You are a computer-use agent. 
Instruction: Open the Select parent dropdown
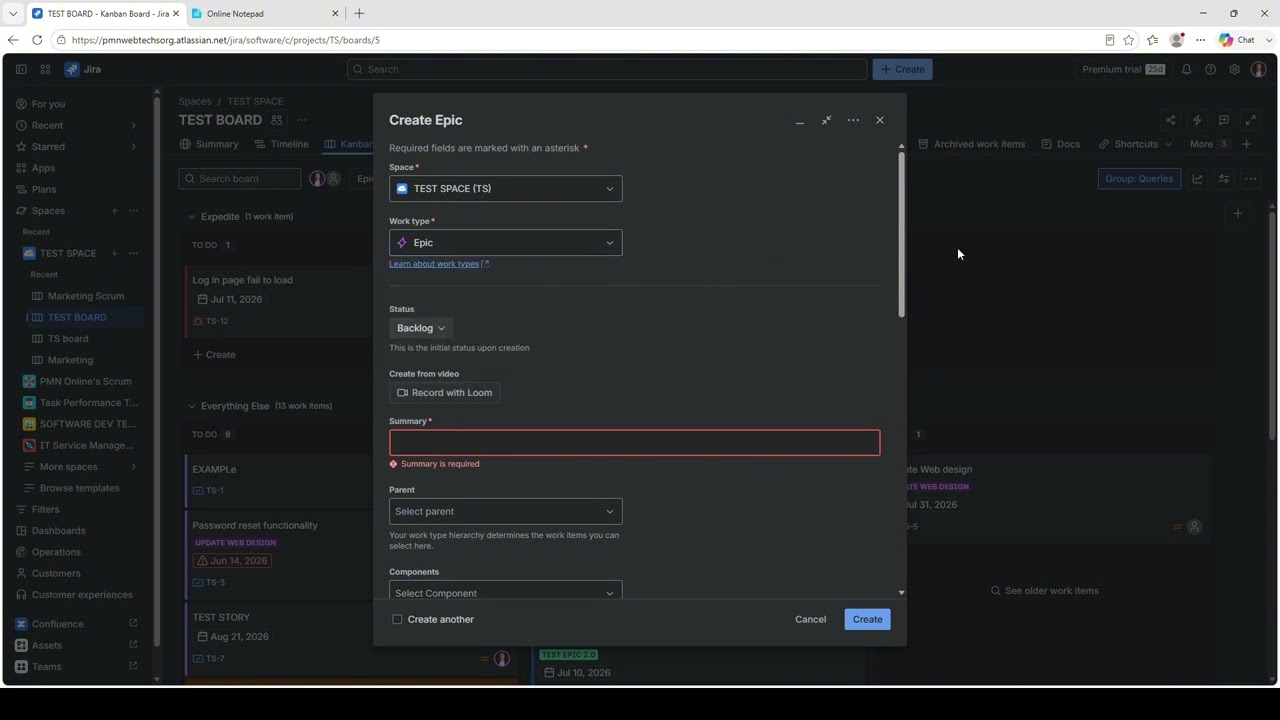click(x=505, y=511)
